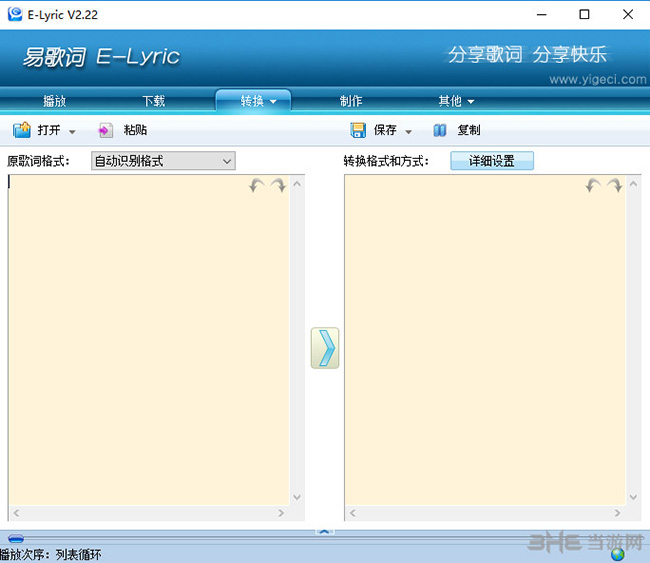Open the 保存 dropdown arrow
Viewport: 650px width, 563px height.
tap(408, 132)
